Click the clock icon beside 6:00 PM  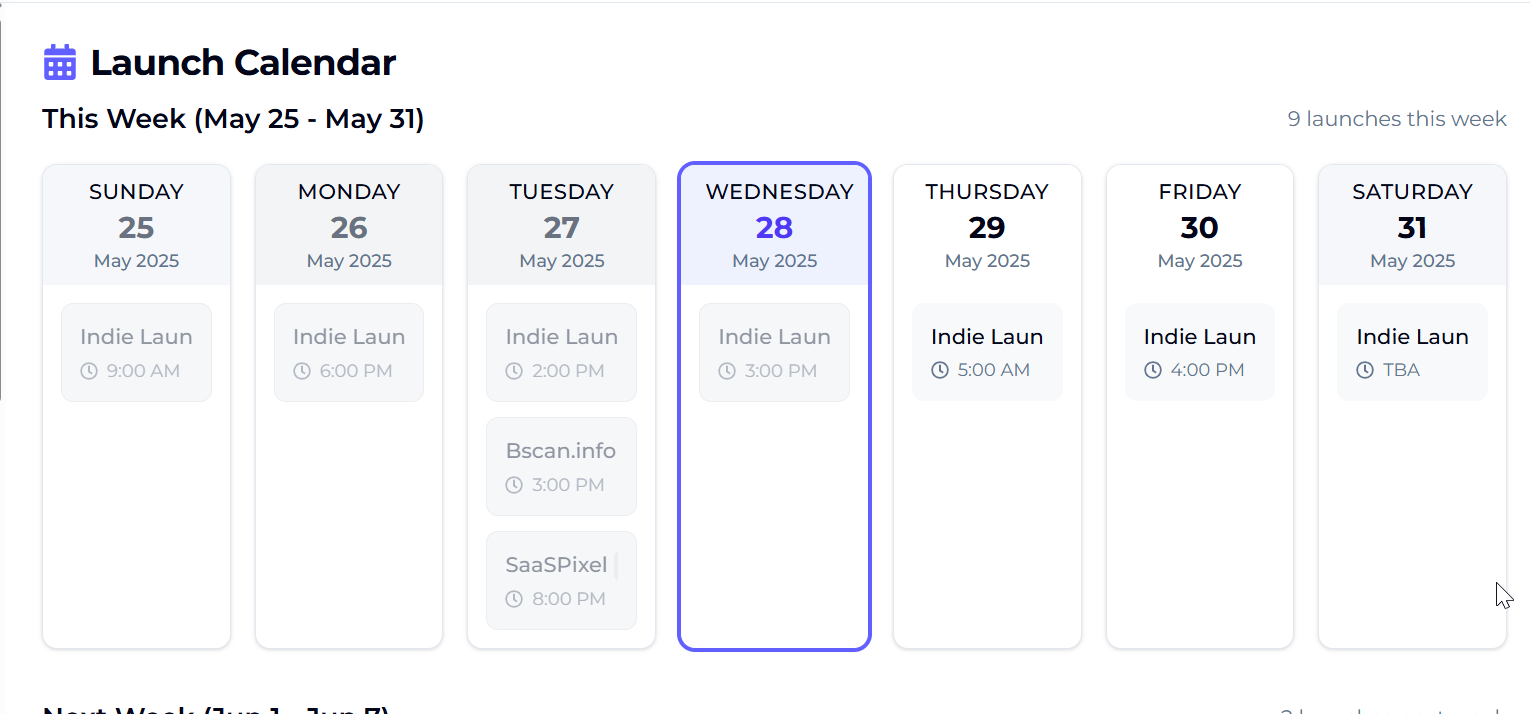click(x=302, y=371)
